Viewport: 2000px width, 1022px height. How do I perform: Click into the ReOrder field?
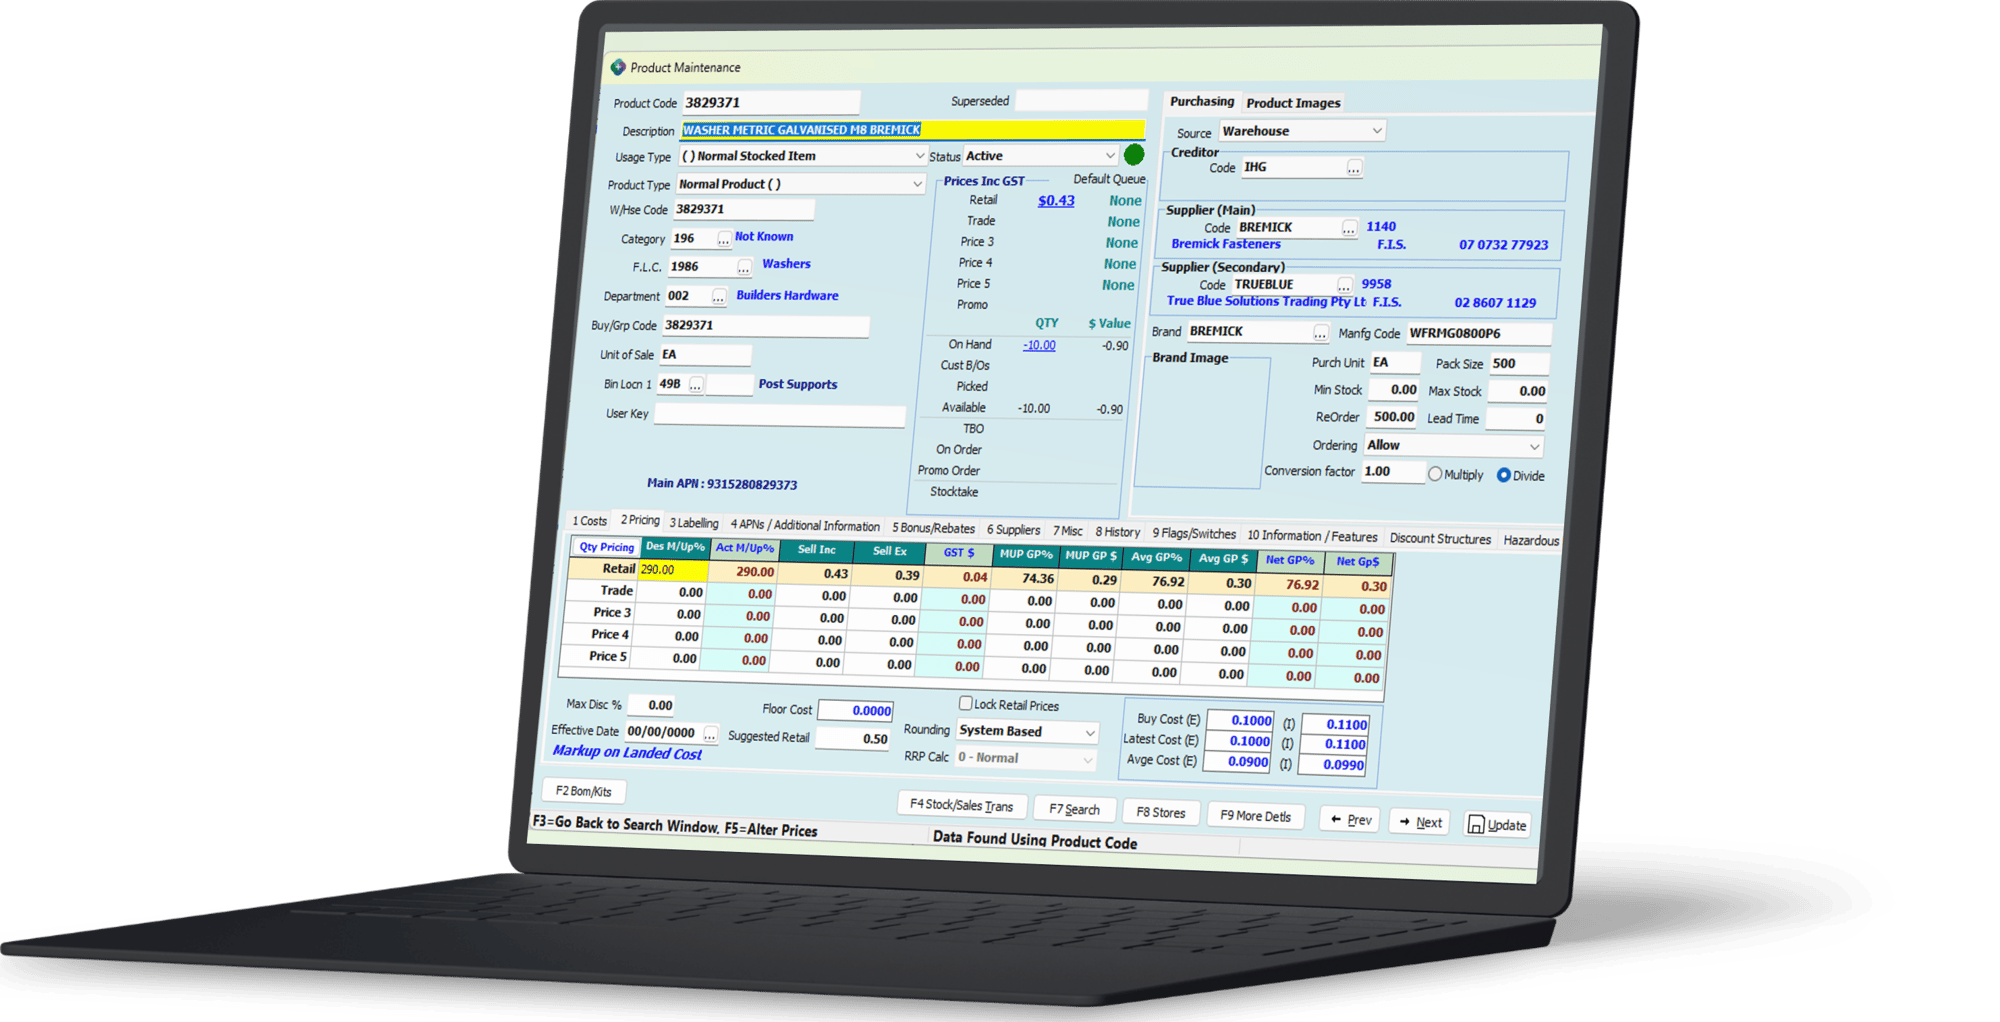point(1392,418)
